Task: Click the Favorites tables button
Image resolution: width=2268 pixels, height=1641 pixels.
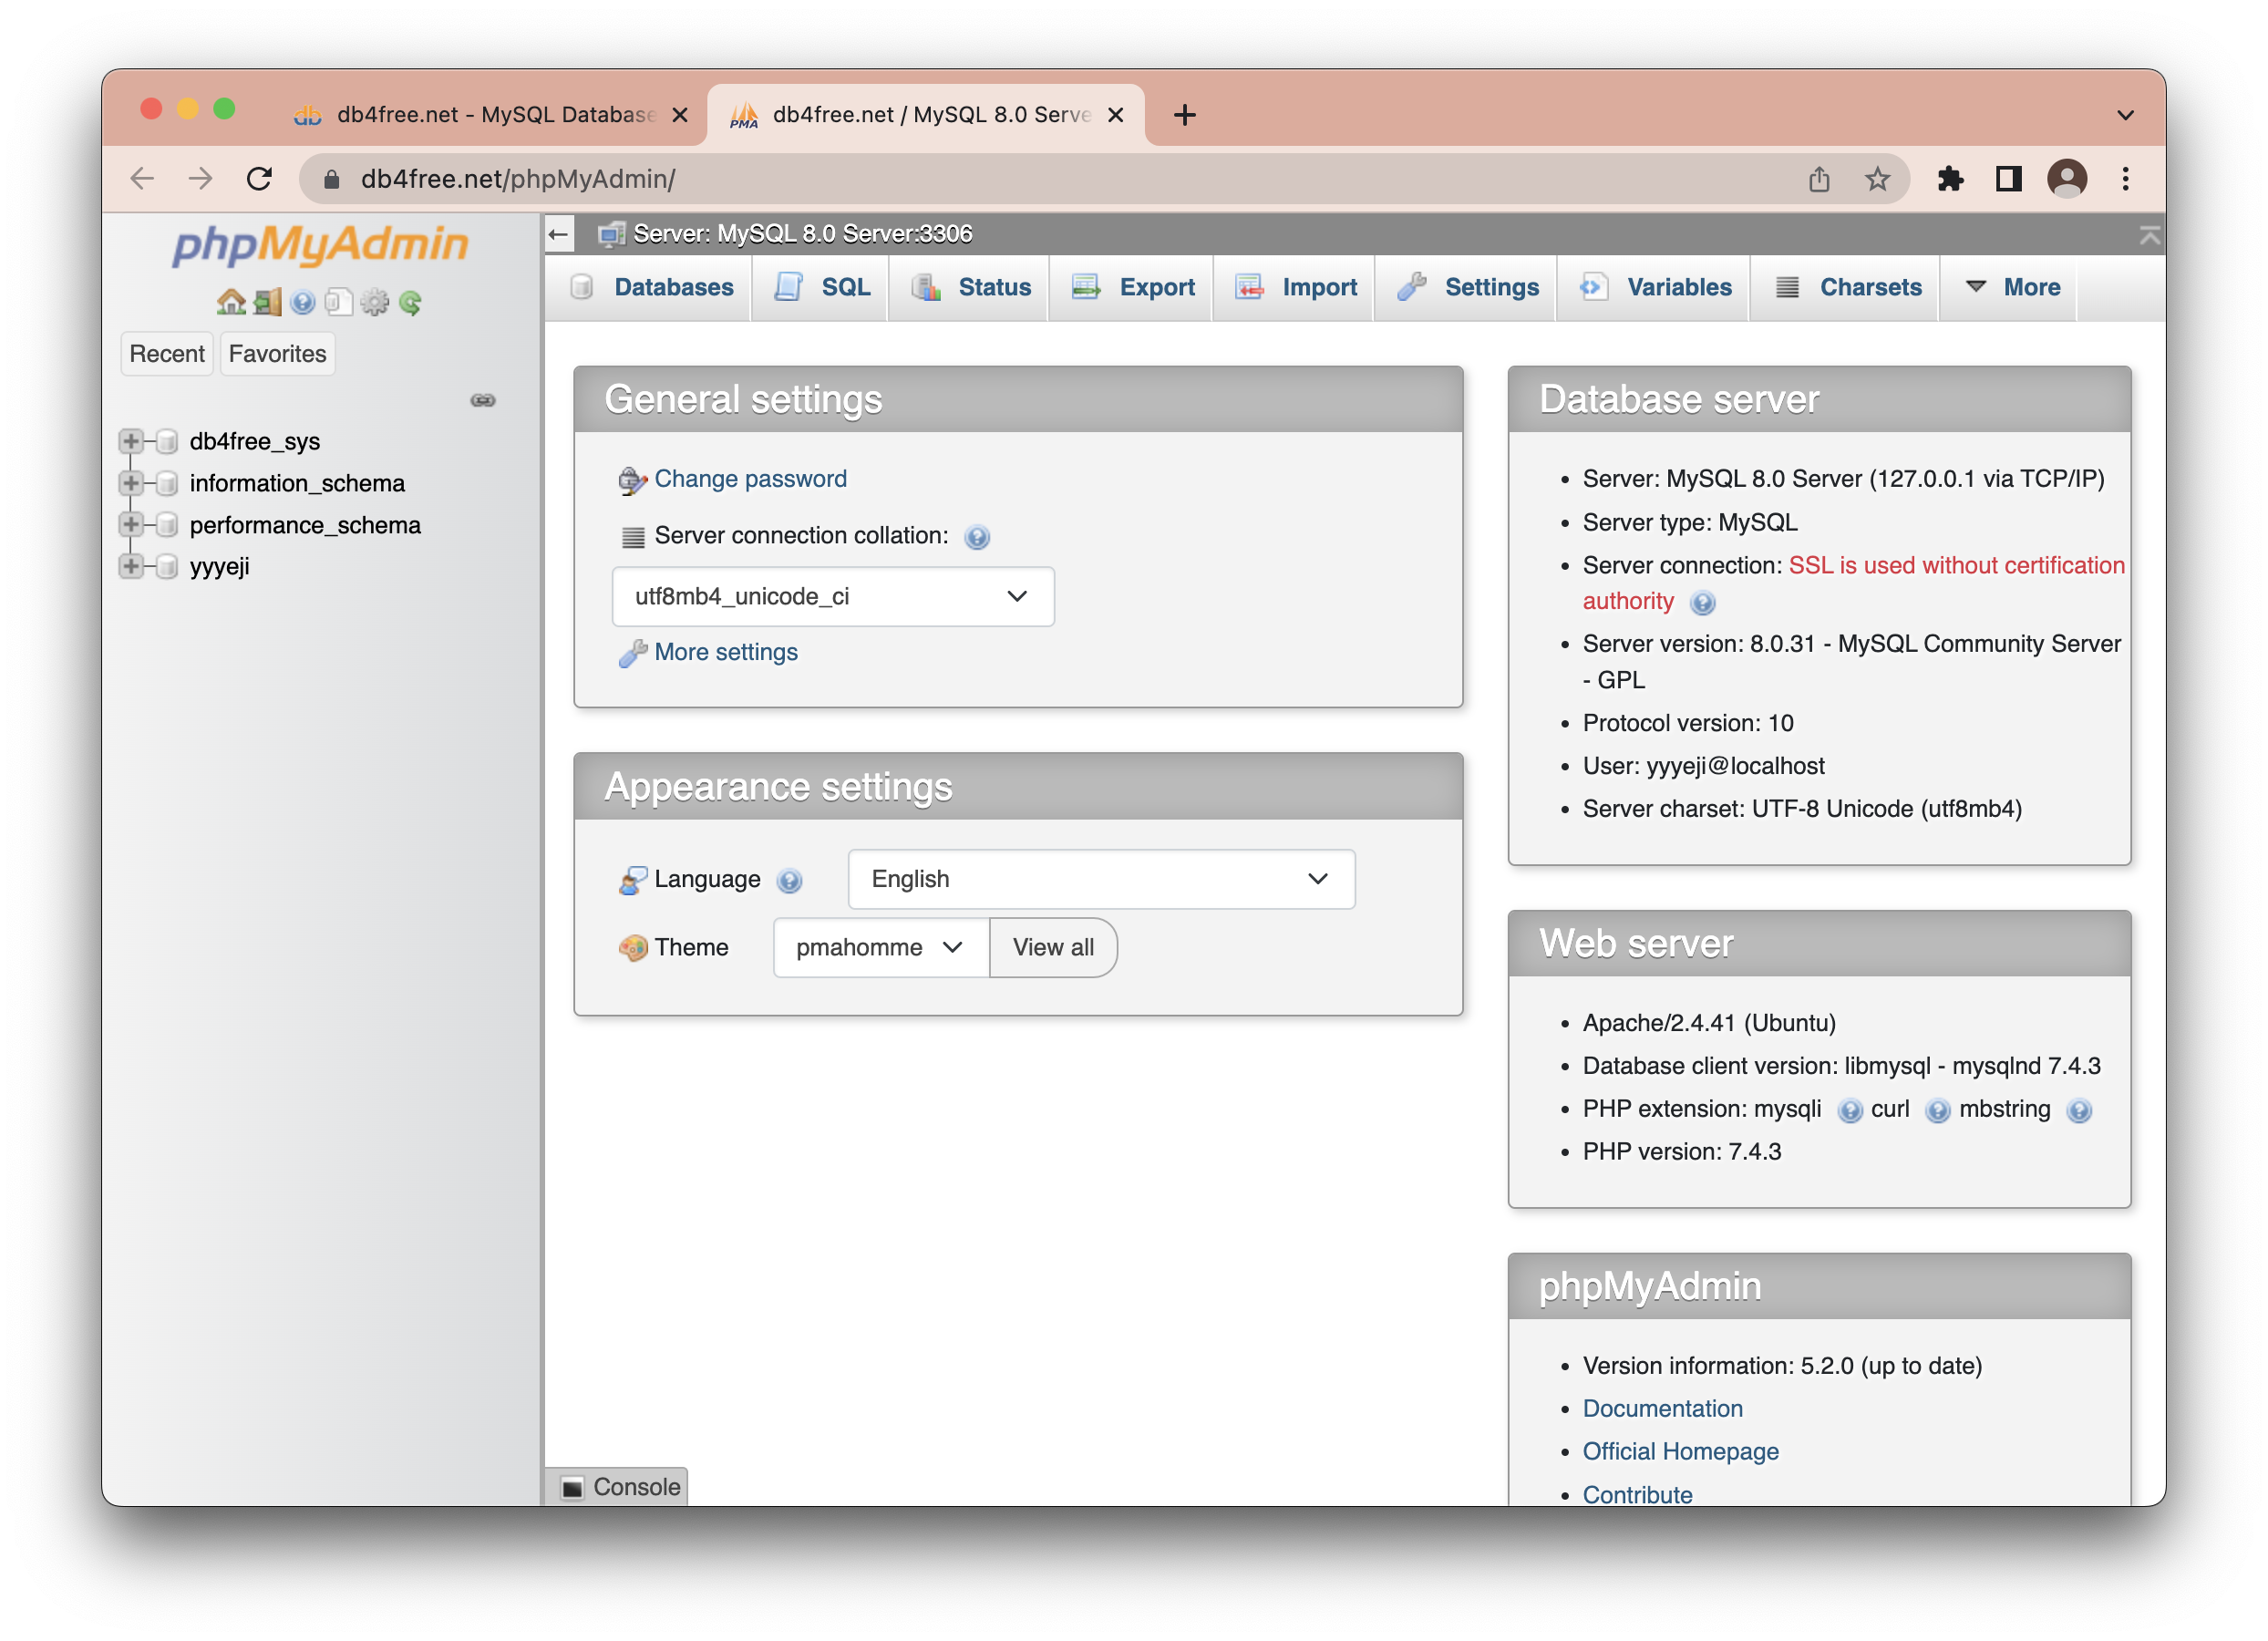Action: point(277,354)
